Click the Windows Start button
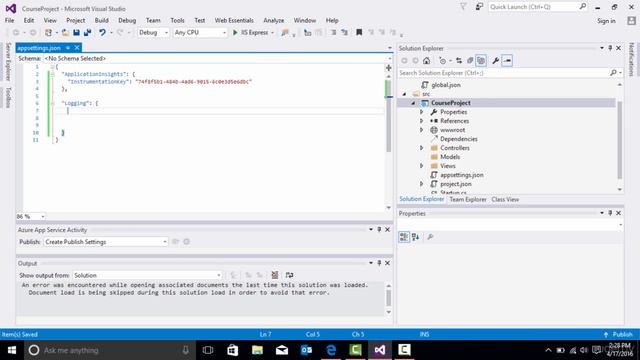Screen dimensions: 640x360 coord(11,350)
